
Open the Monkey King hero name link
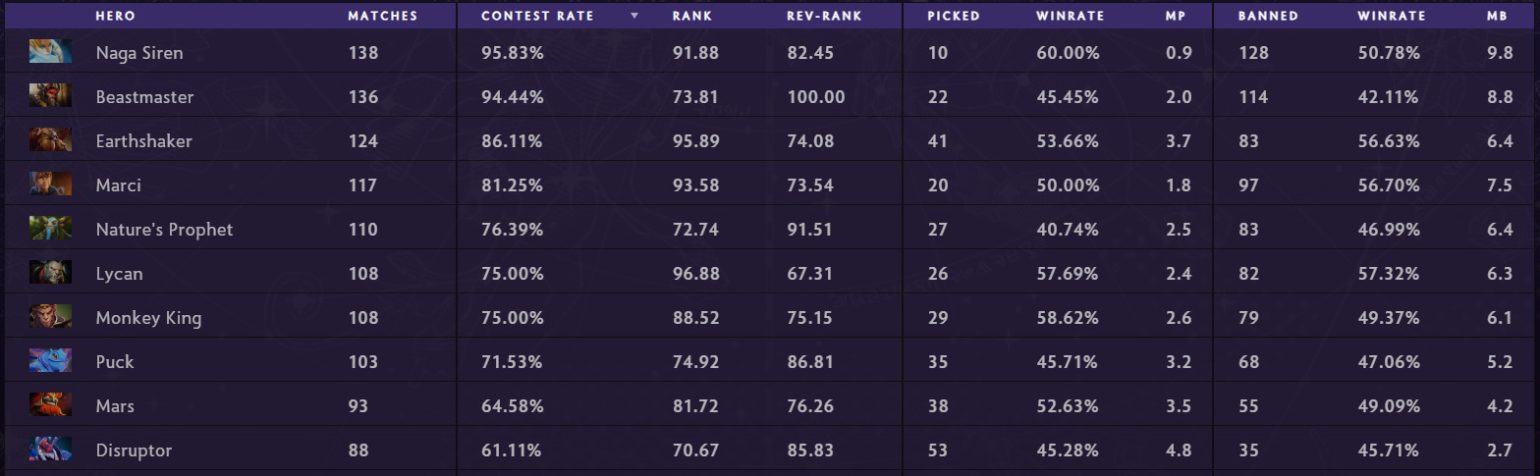[148, 318]
